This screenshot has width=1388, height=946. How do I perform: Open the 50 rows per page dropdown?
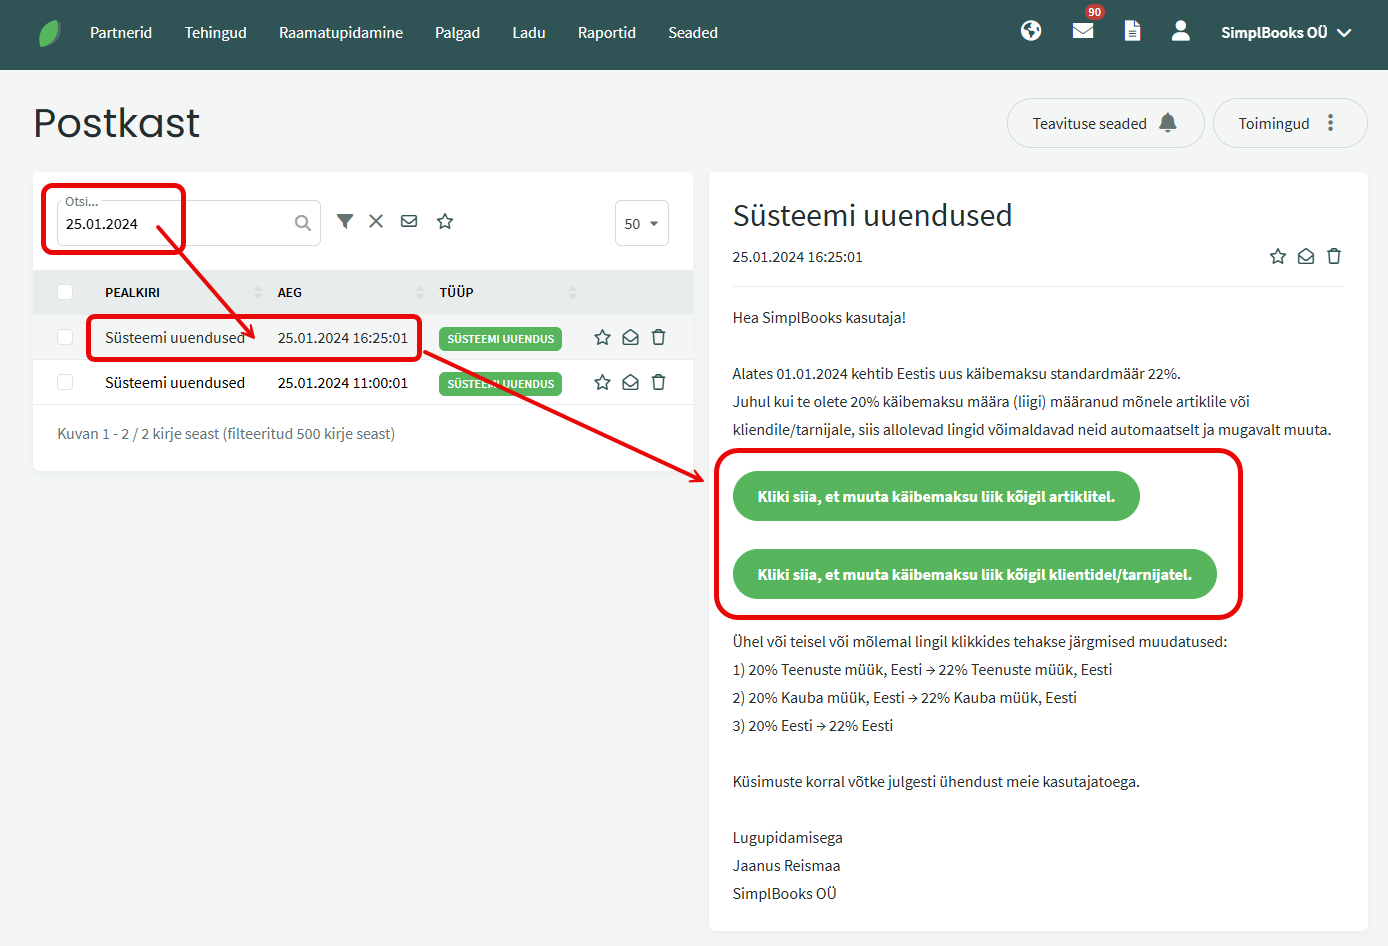point(641,223)
